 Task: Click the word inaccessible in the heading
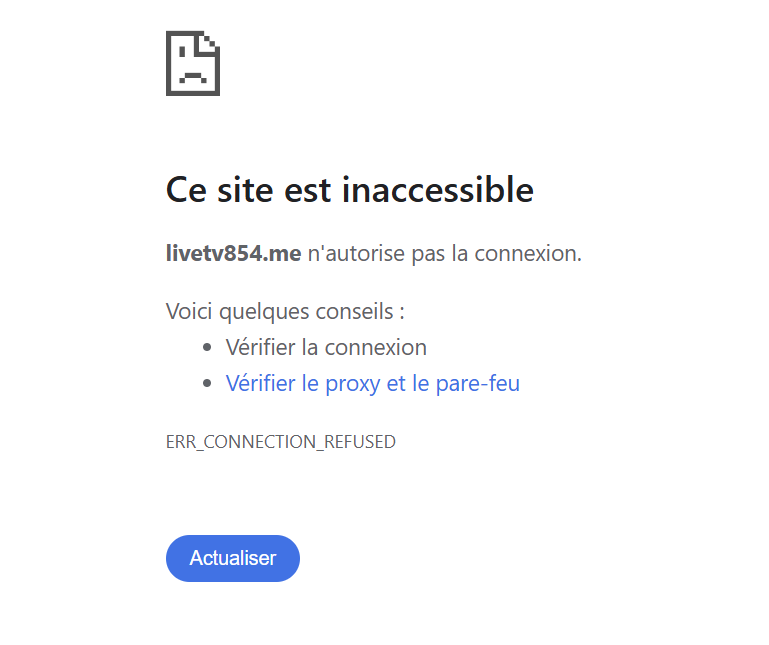pyautogui.click(x=437, y=190)
